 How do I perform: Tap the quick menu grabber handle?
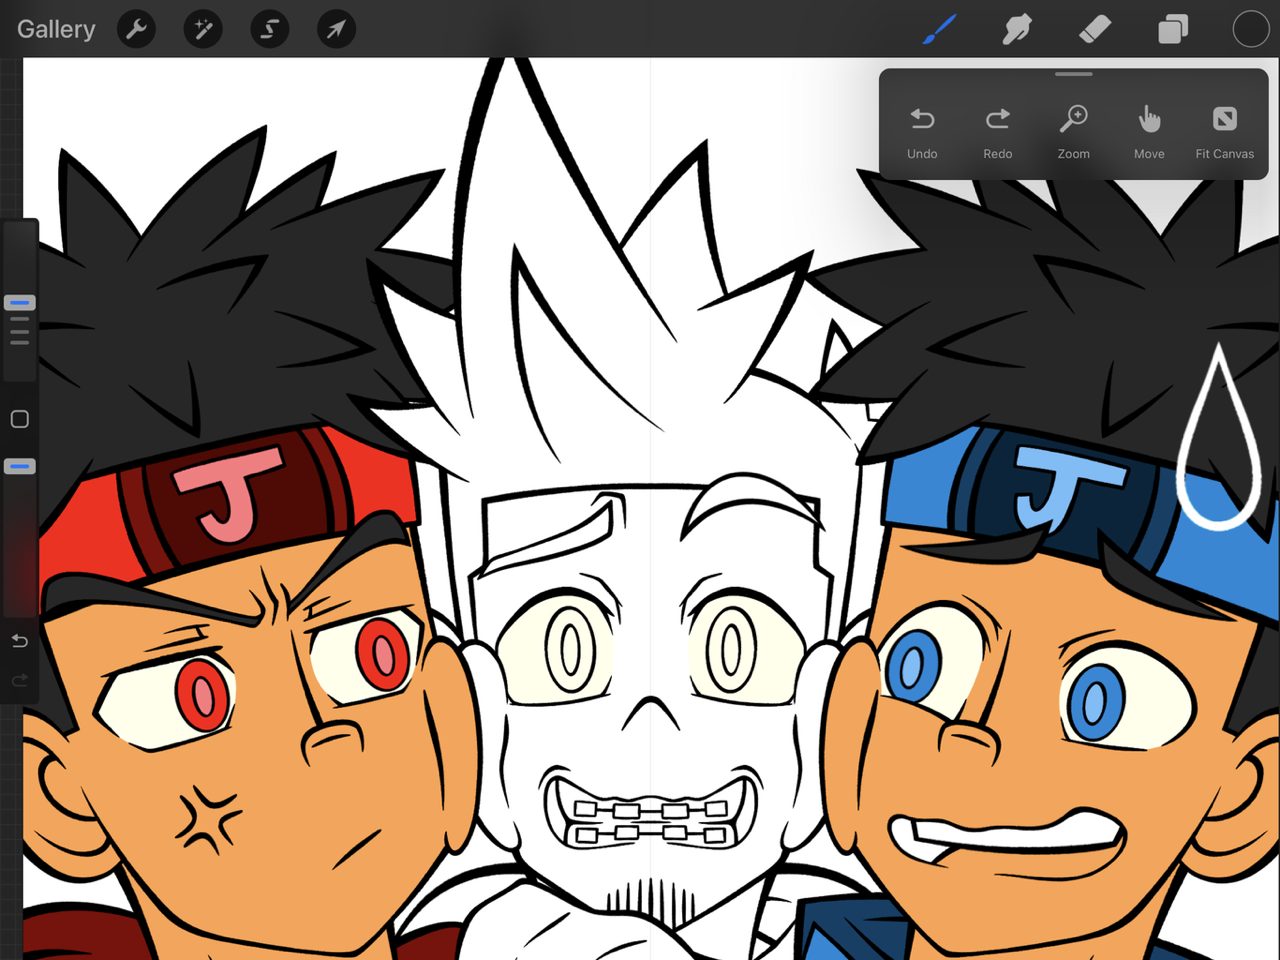(1073, 74)
